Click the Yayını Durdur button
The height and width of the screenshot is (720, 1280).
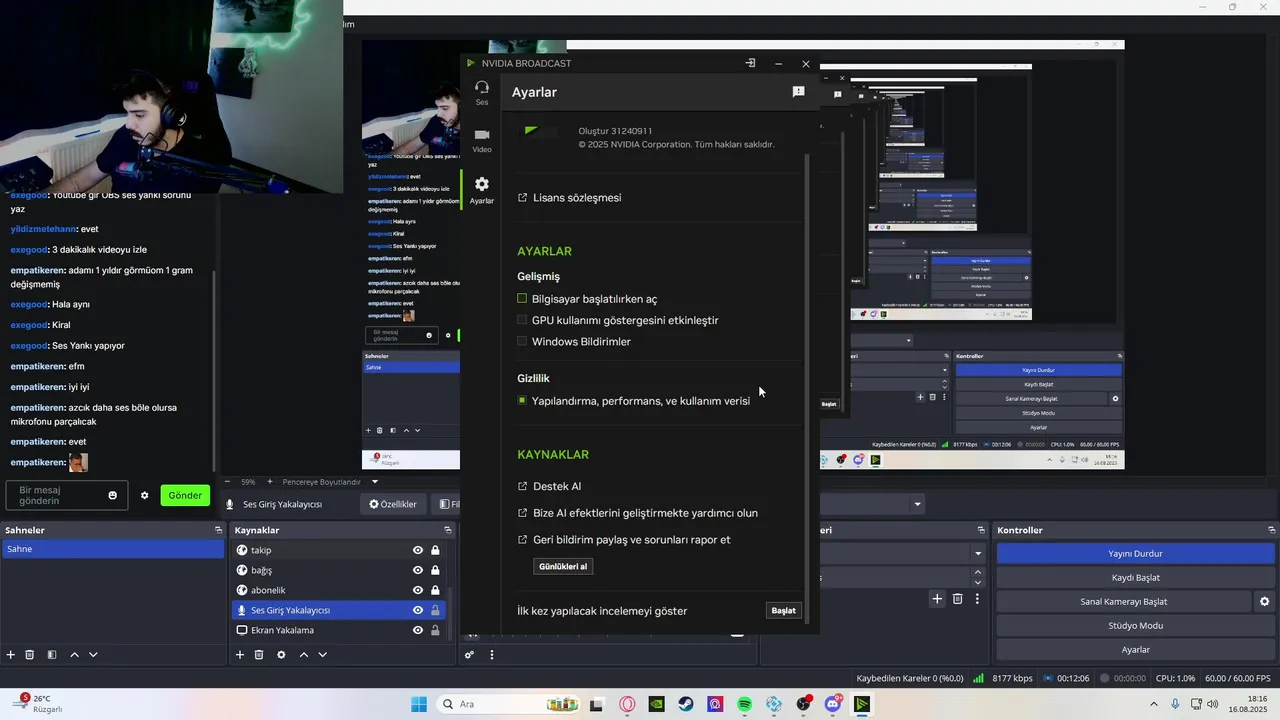[1135, 553]
